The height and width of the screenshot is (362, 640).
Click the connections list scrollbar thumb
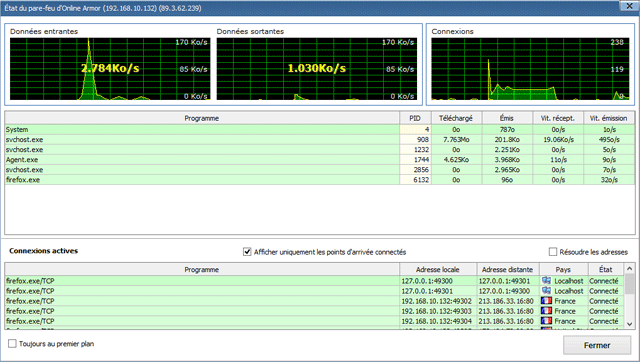[x=629, y=283]
